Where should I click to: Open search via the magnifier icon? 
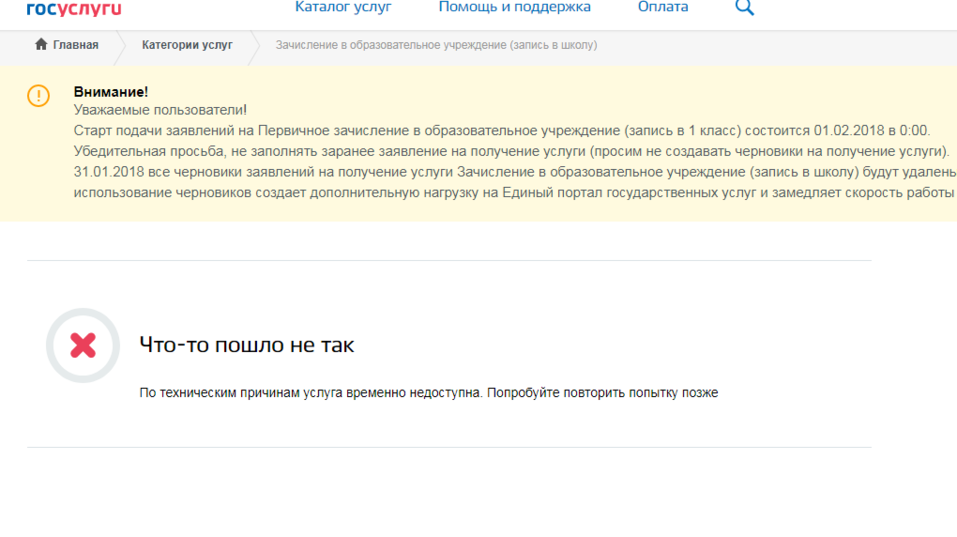[x=744, y=8]
